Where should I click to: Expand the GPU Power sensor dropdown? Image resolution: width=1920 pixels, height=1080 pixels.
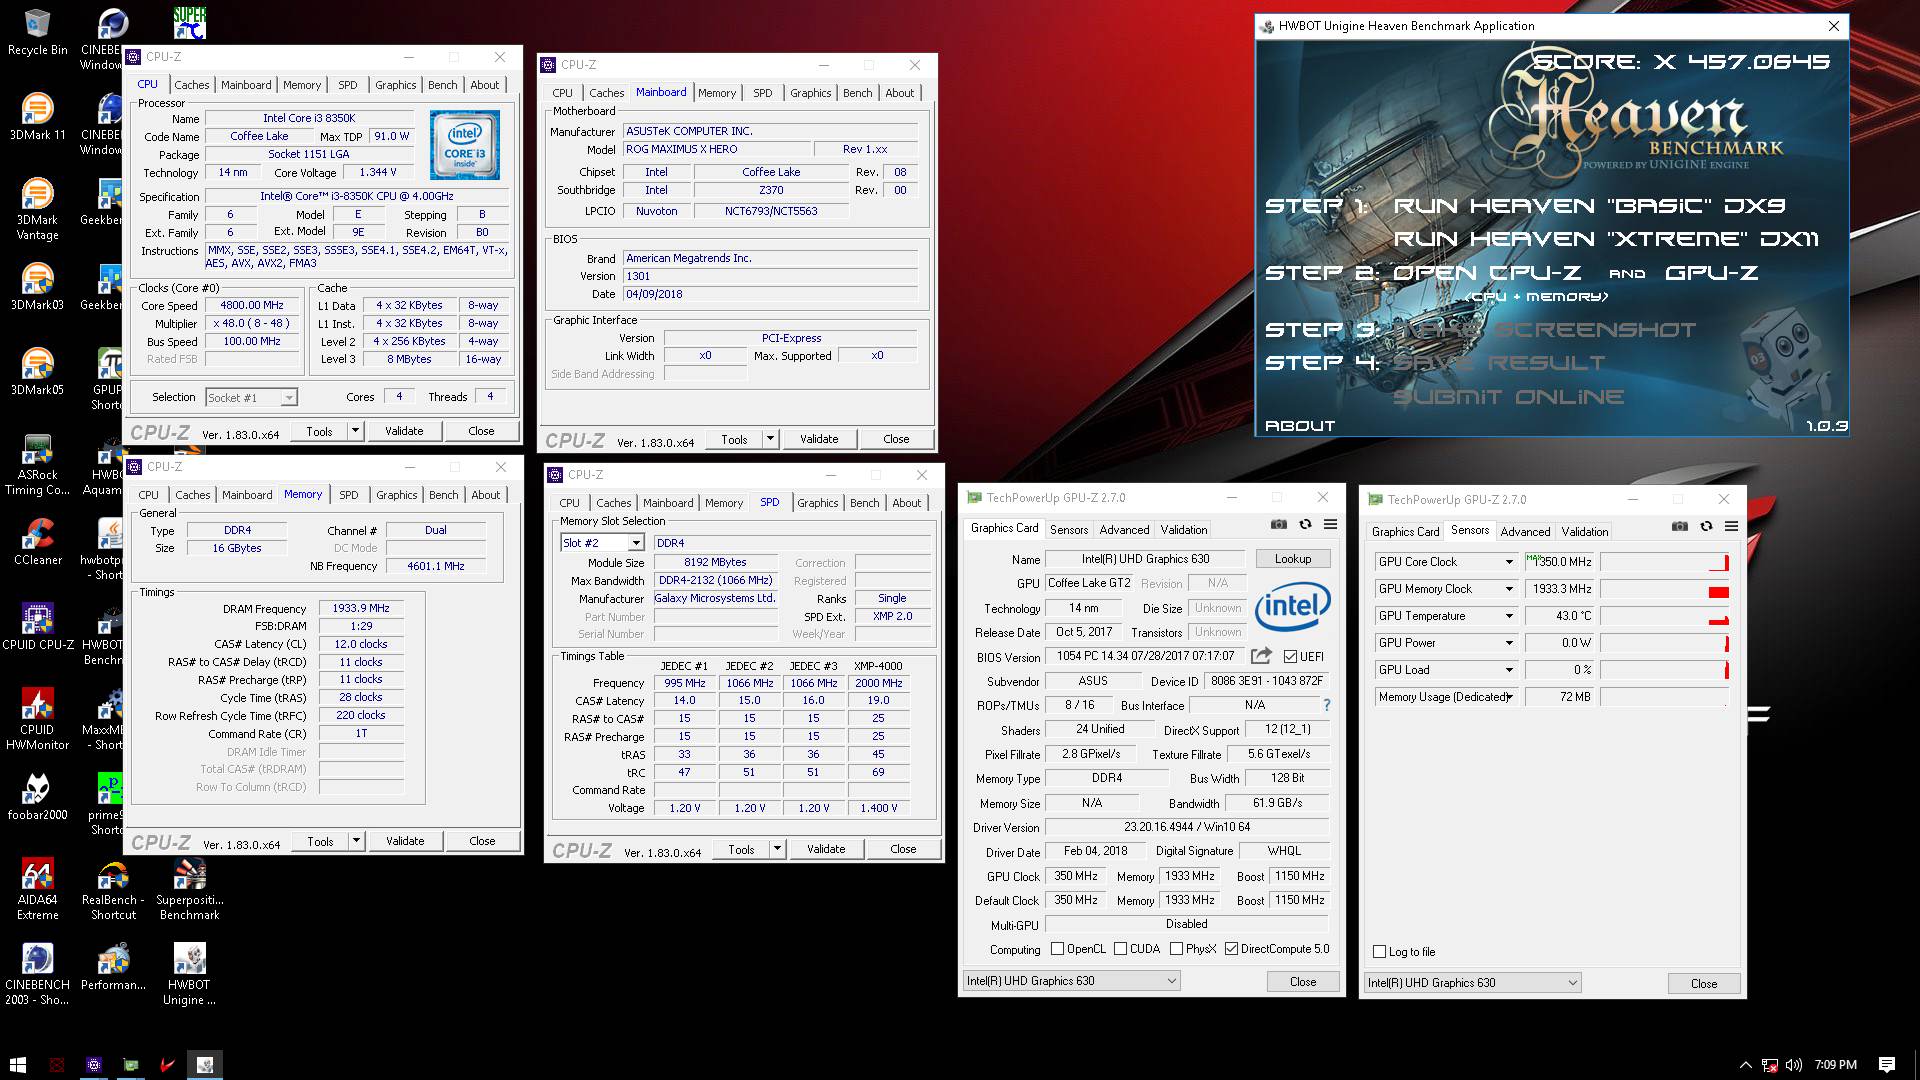click(x=1509, y=643)
